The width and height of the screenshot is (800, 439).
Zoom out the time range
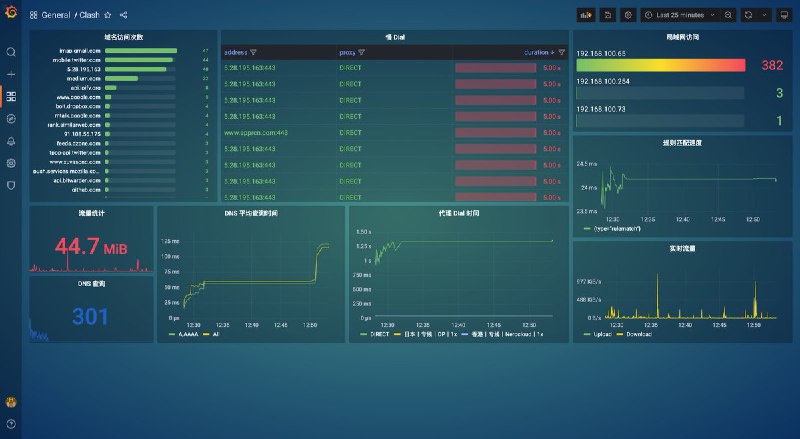728,15
